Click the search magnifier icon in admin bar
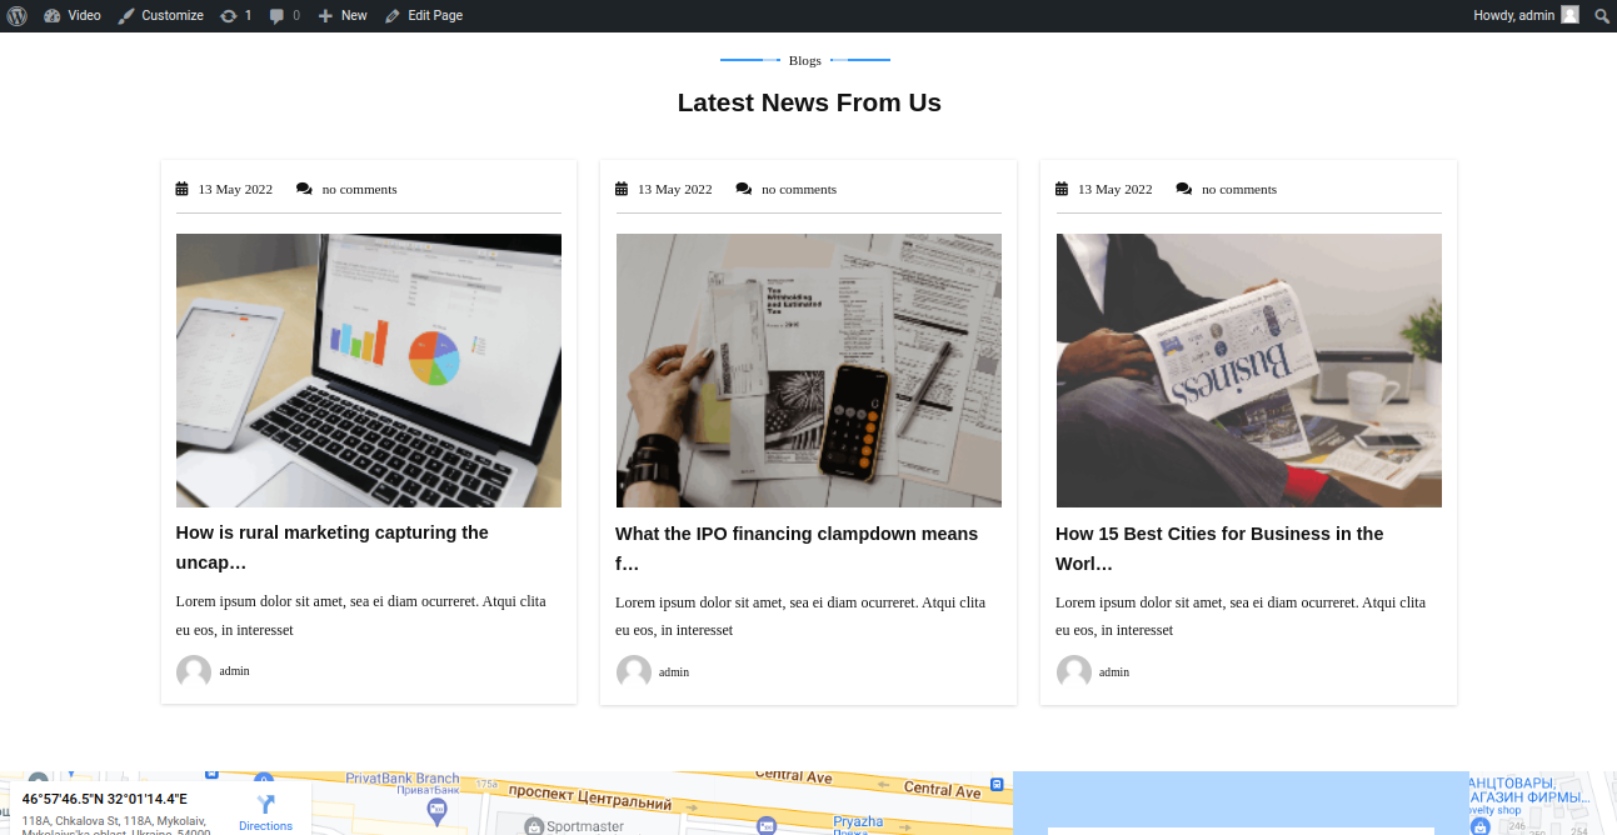Viewport: 1617px width, 835px height. pyautogui.click(x=1601, y=16)
